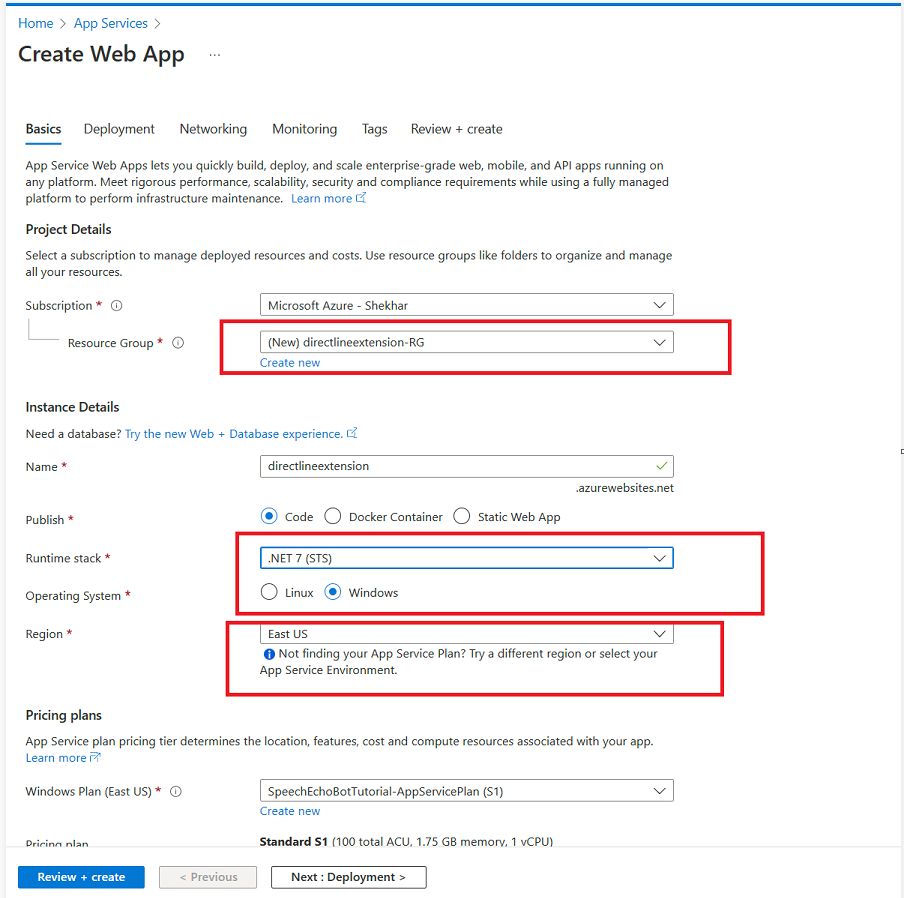This screenshot has width=904, height=898.
Task: Click the Review + create button
Action: pyautogui.click(x=81, y=877)
